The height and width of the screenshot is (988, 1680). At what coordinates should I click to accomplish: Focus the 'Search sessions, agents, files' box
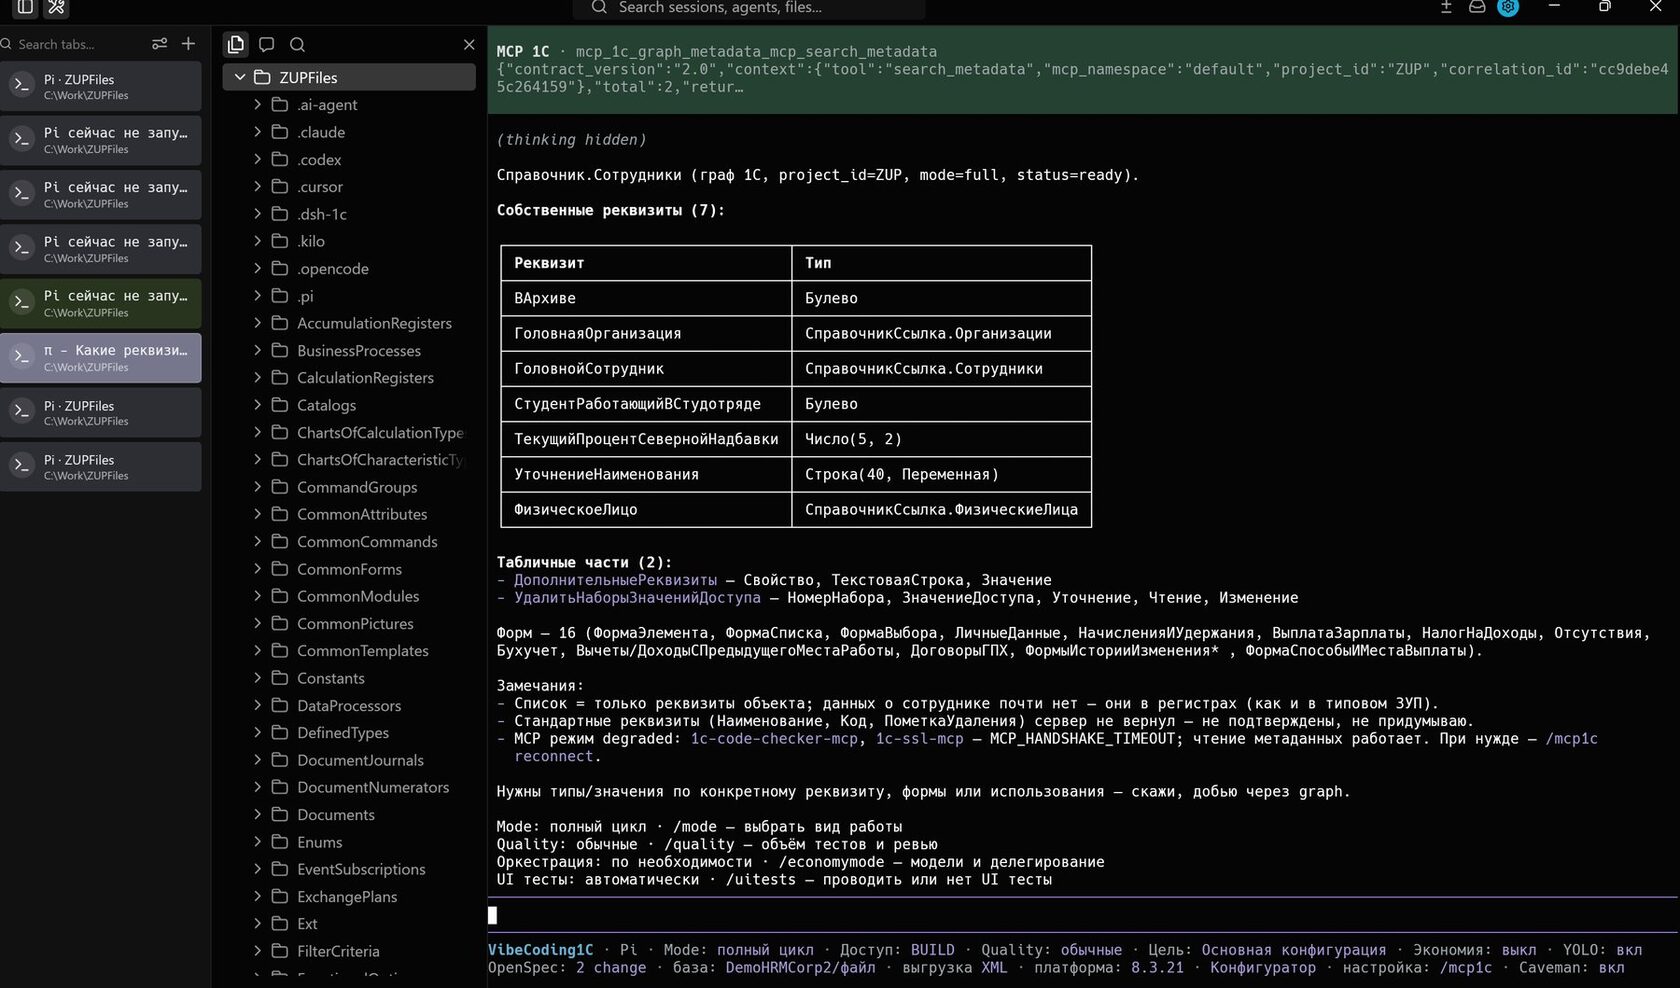tap(749, 8)
